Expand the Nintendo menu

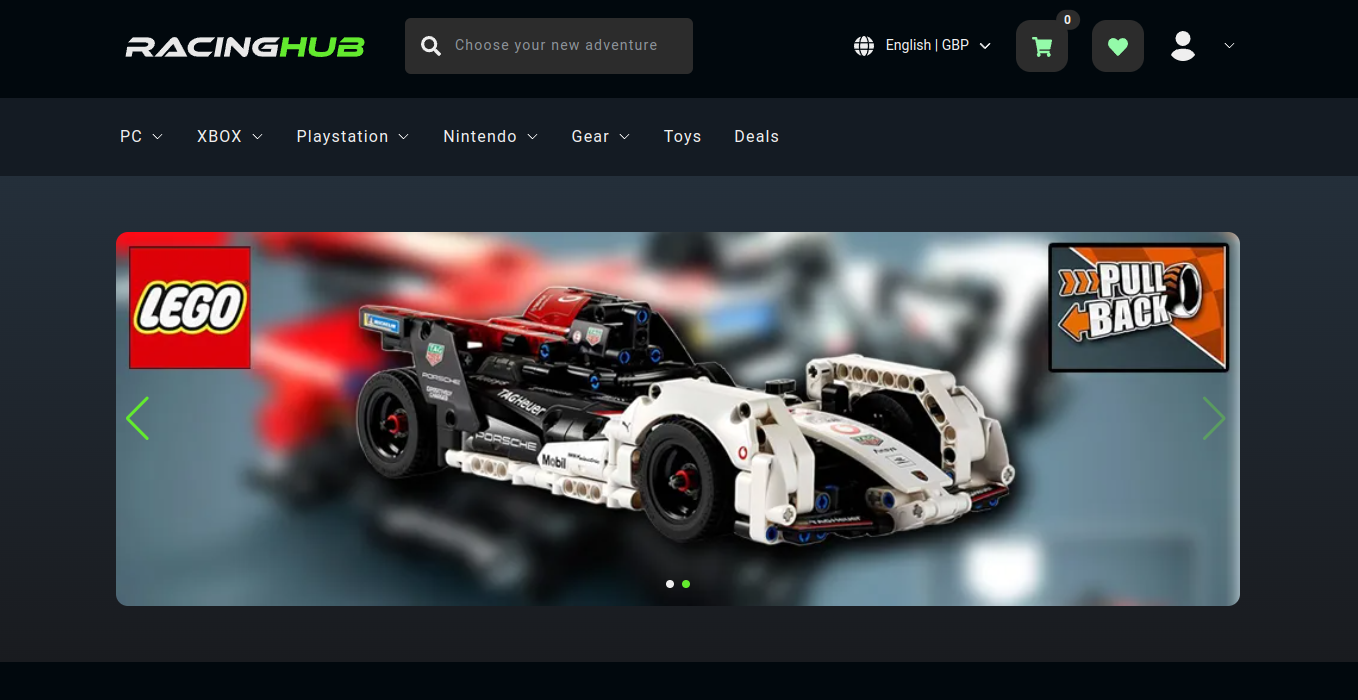click(491, 137)
